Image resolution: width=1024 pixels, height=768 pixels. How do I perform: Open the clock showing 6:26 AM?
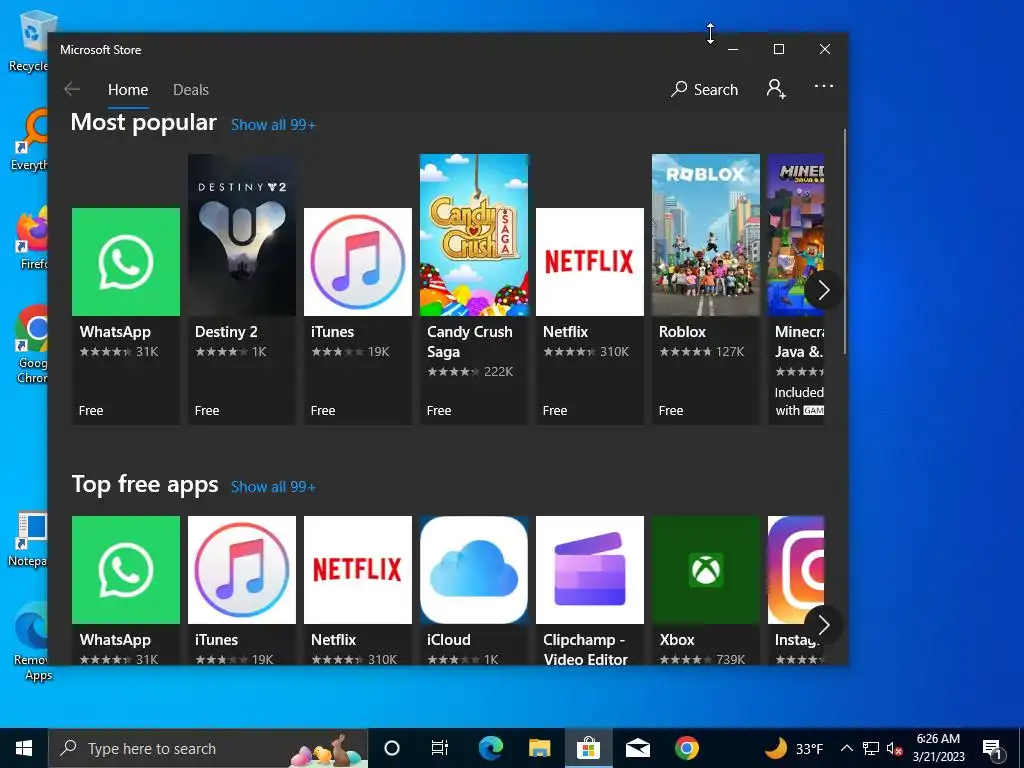(938, 748)
